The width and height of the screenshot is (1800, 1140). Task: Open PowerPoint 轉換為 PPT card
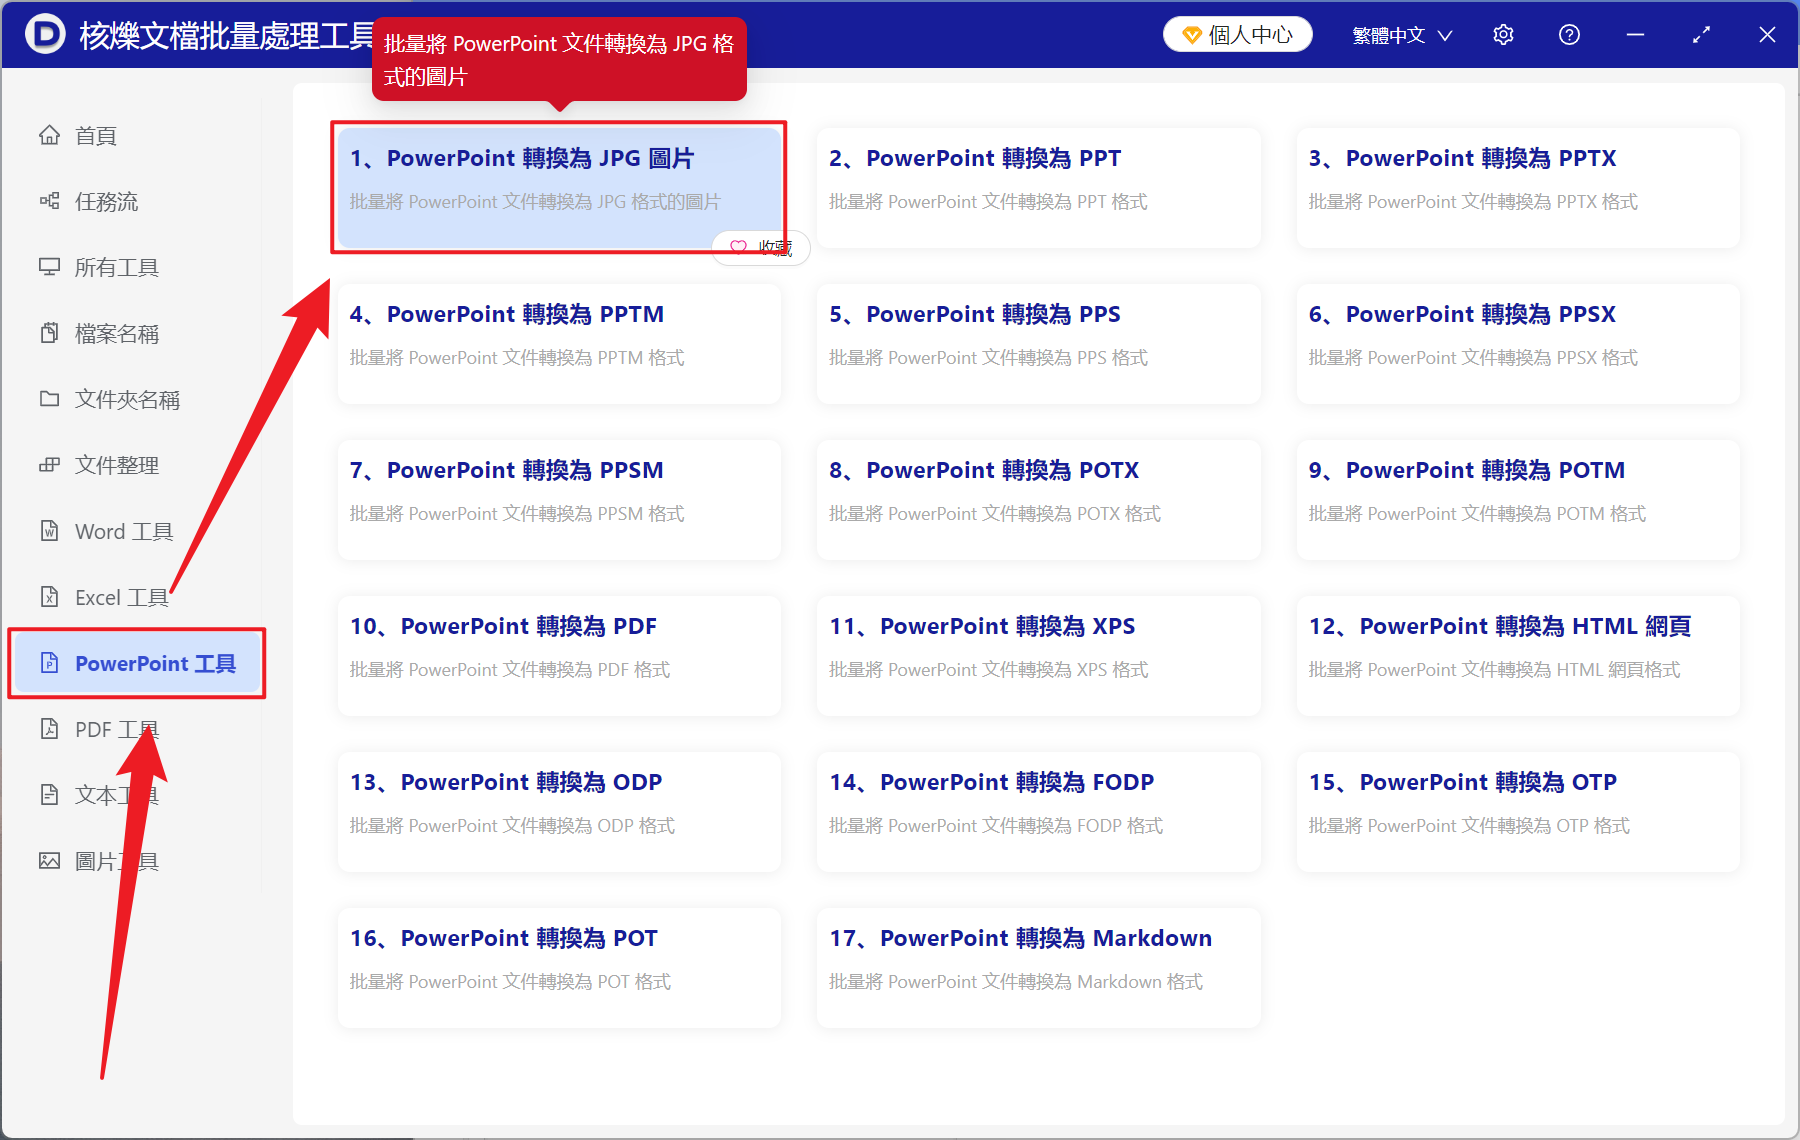pyautogui.click(x=1038, y=188)
